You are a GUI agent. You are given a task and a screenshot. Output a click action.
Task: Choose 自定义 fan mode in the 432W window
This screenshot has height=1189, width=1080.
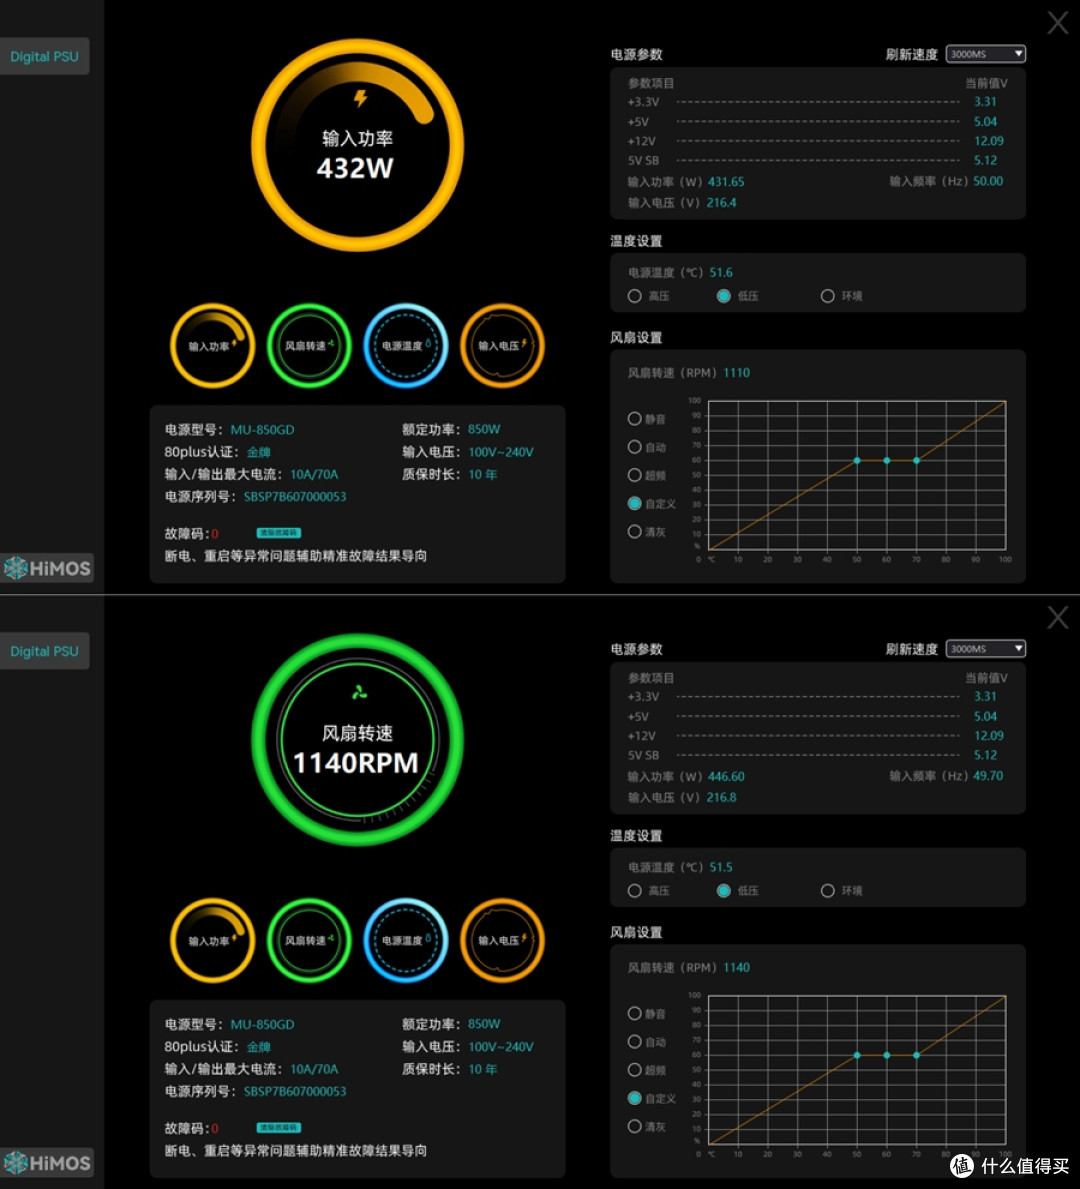[635, 504]
